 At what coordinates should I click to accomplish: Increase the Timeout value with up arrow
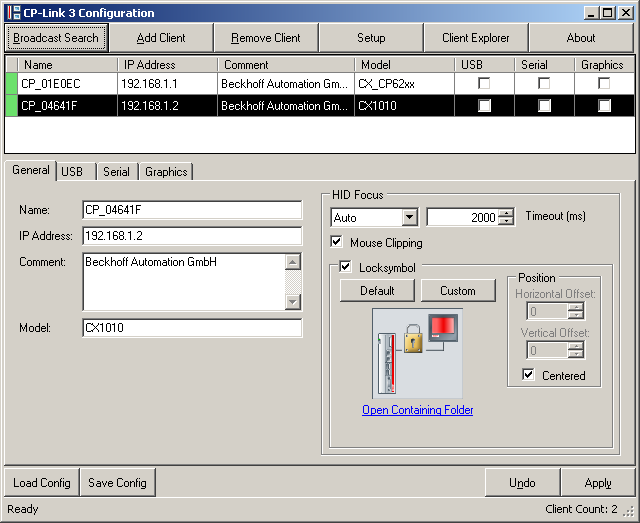click(506, 213)
